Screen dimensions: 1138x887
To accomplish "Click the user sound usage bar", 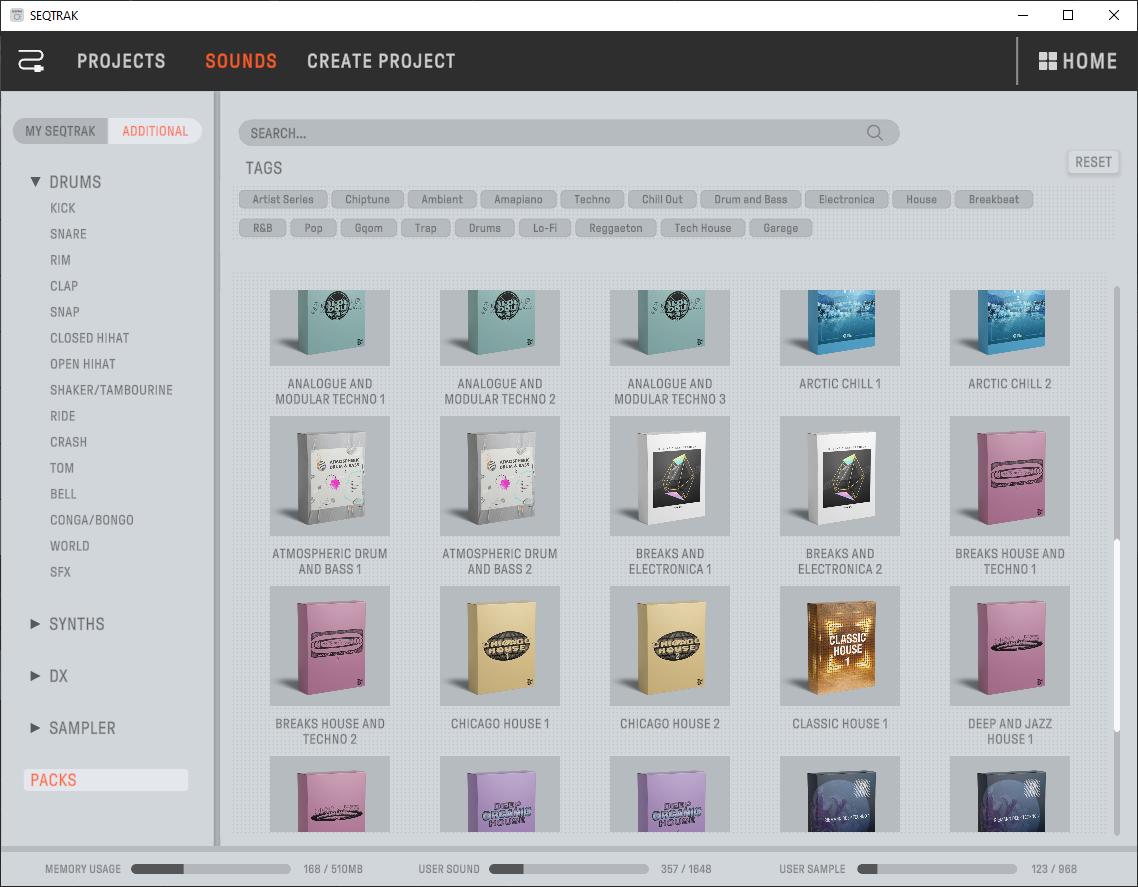I will (568, 869).
